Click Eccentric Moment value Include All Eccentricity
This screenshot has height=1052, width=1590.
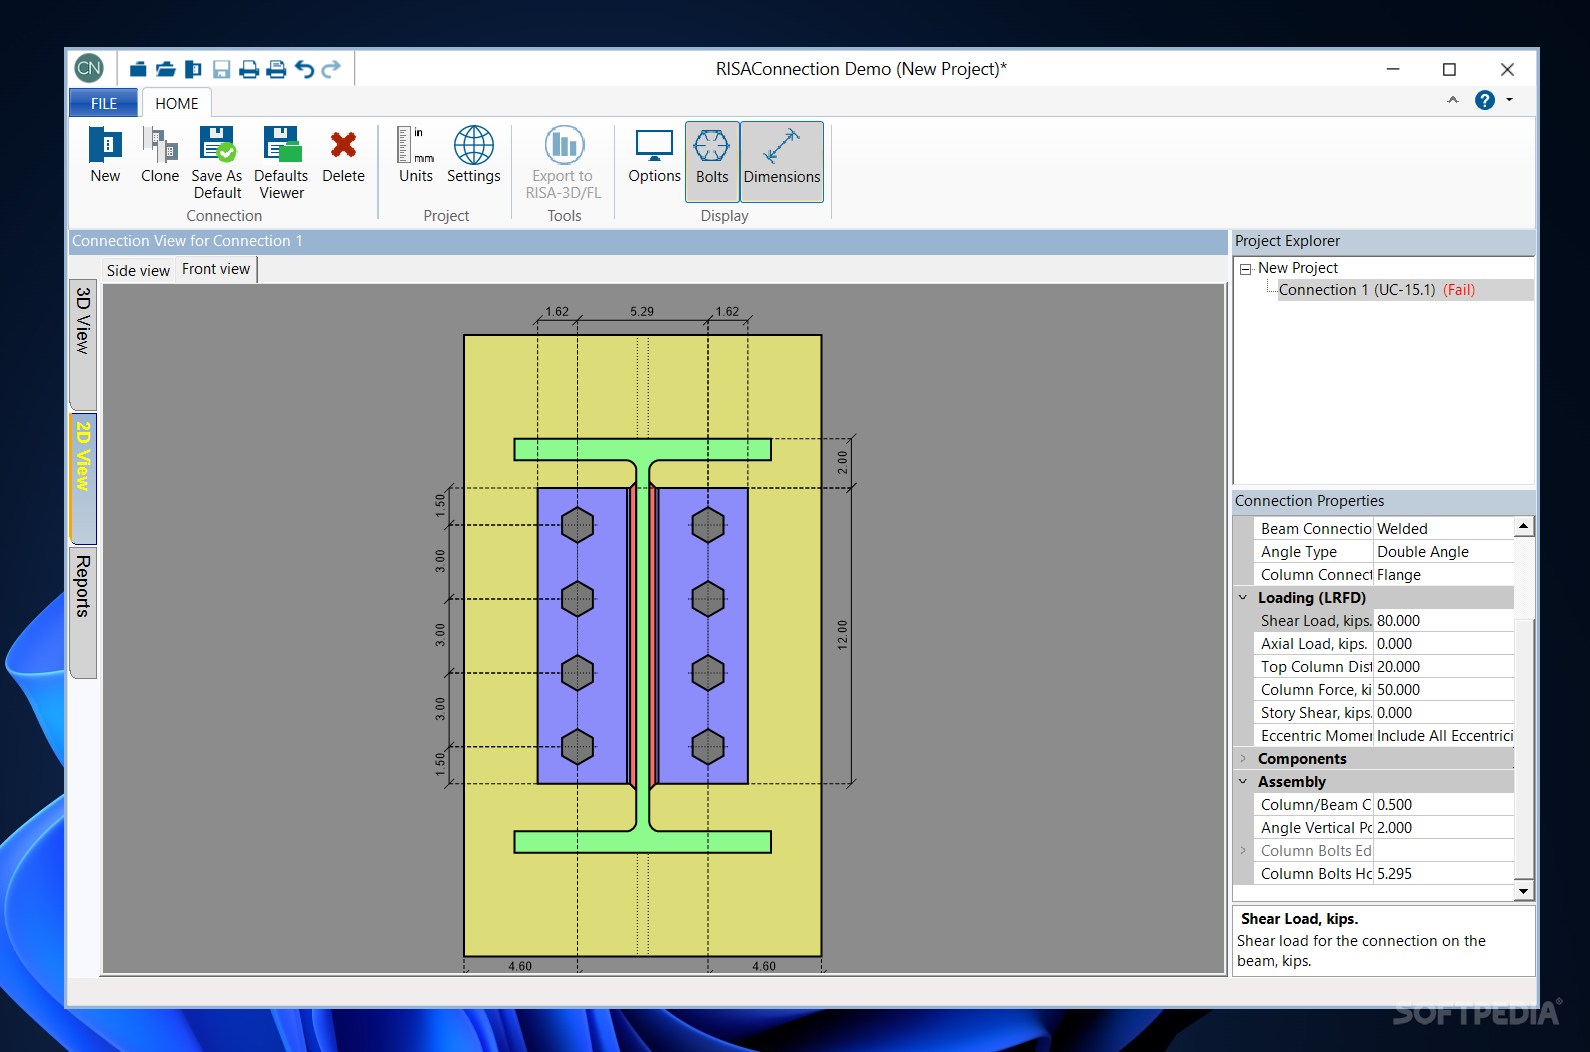click(x=1444, y=735)
